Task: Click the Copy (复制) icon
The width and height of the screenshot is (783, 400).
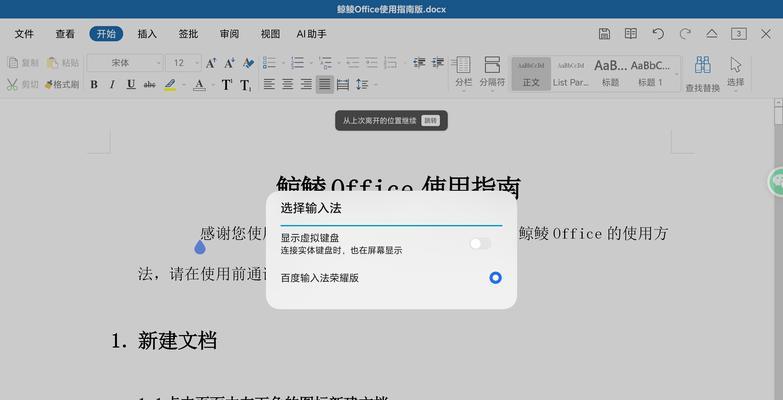Action: (13, 63)
